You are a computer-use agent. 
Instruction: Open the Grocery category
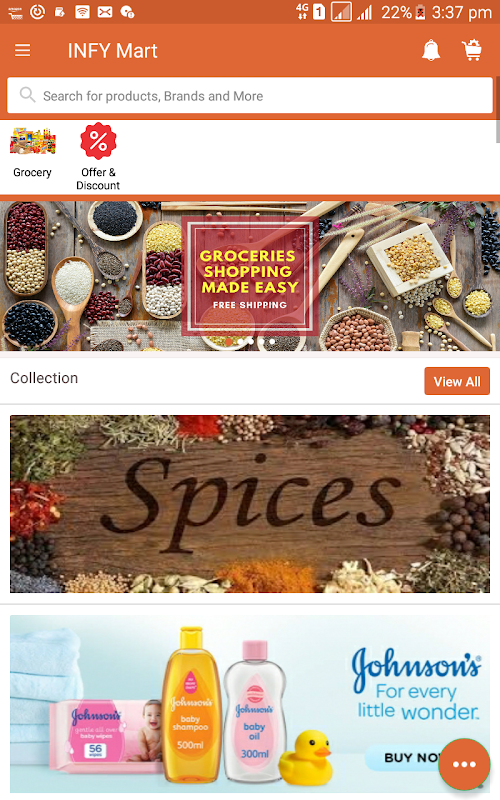(32, 152)
